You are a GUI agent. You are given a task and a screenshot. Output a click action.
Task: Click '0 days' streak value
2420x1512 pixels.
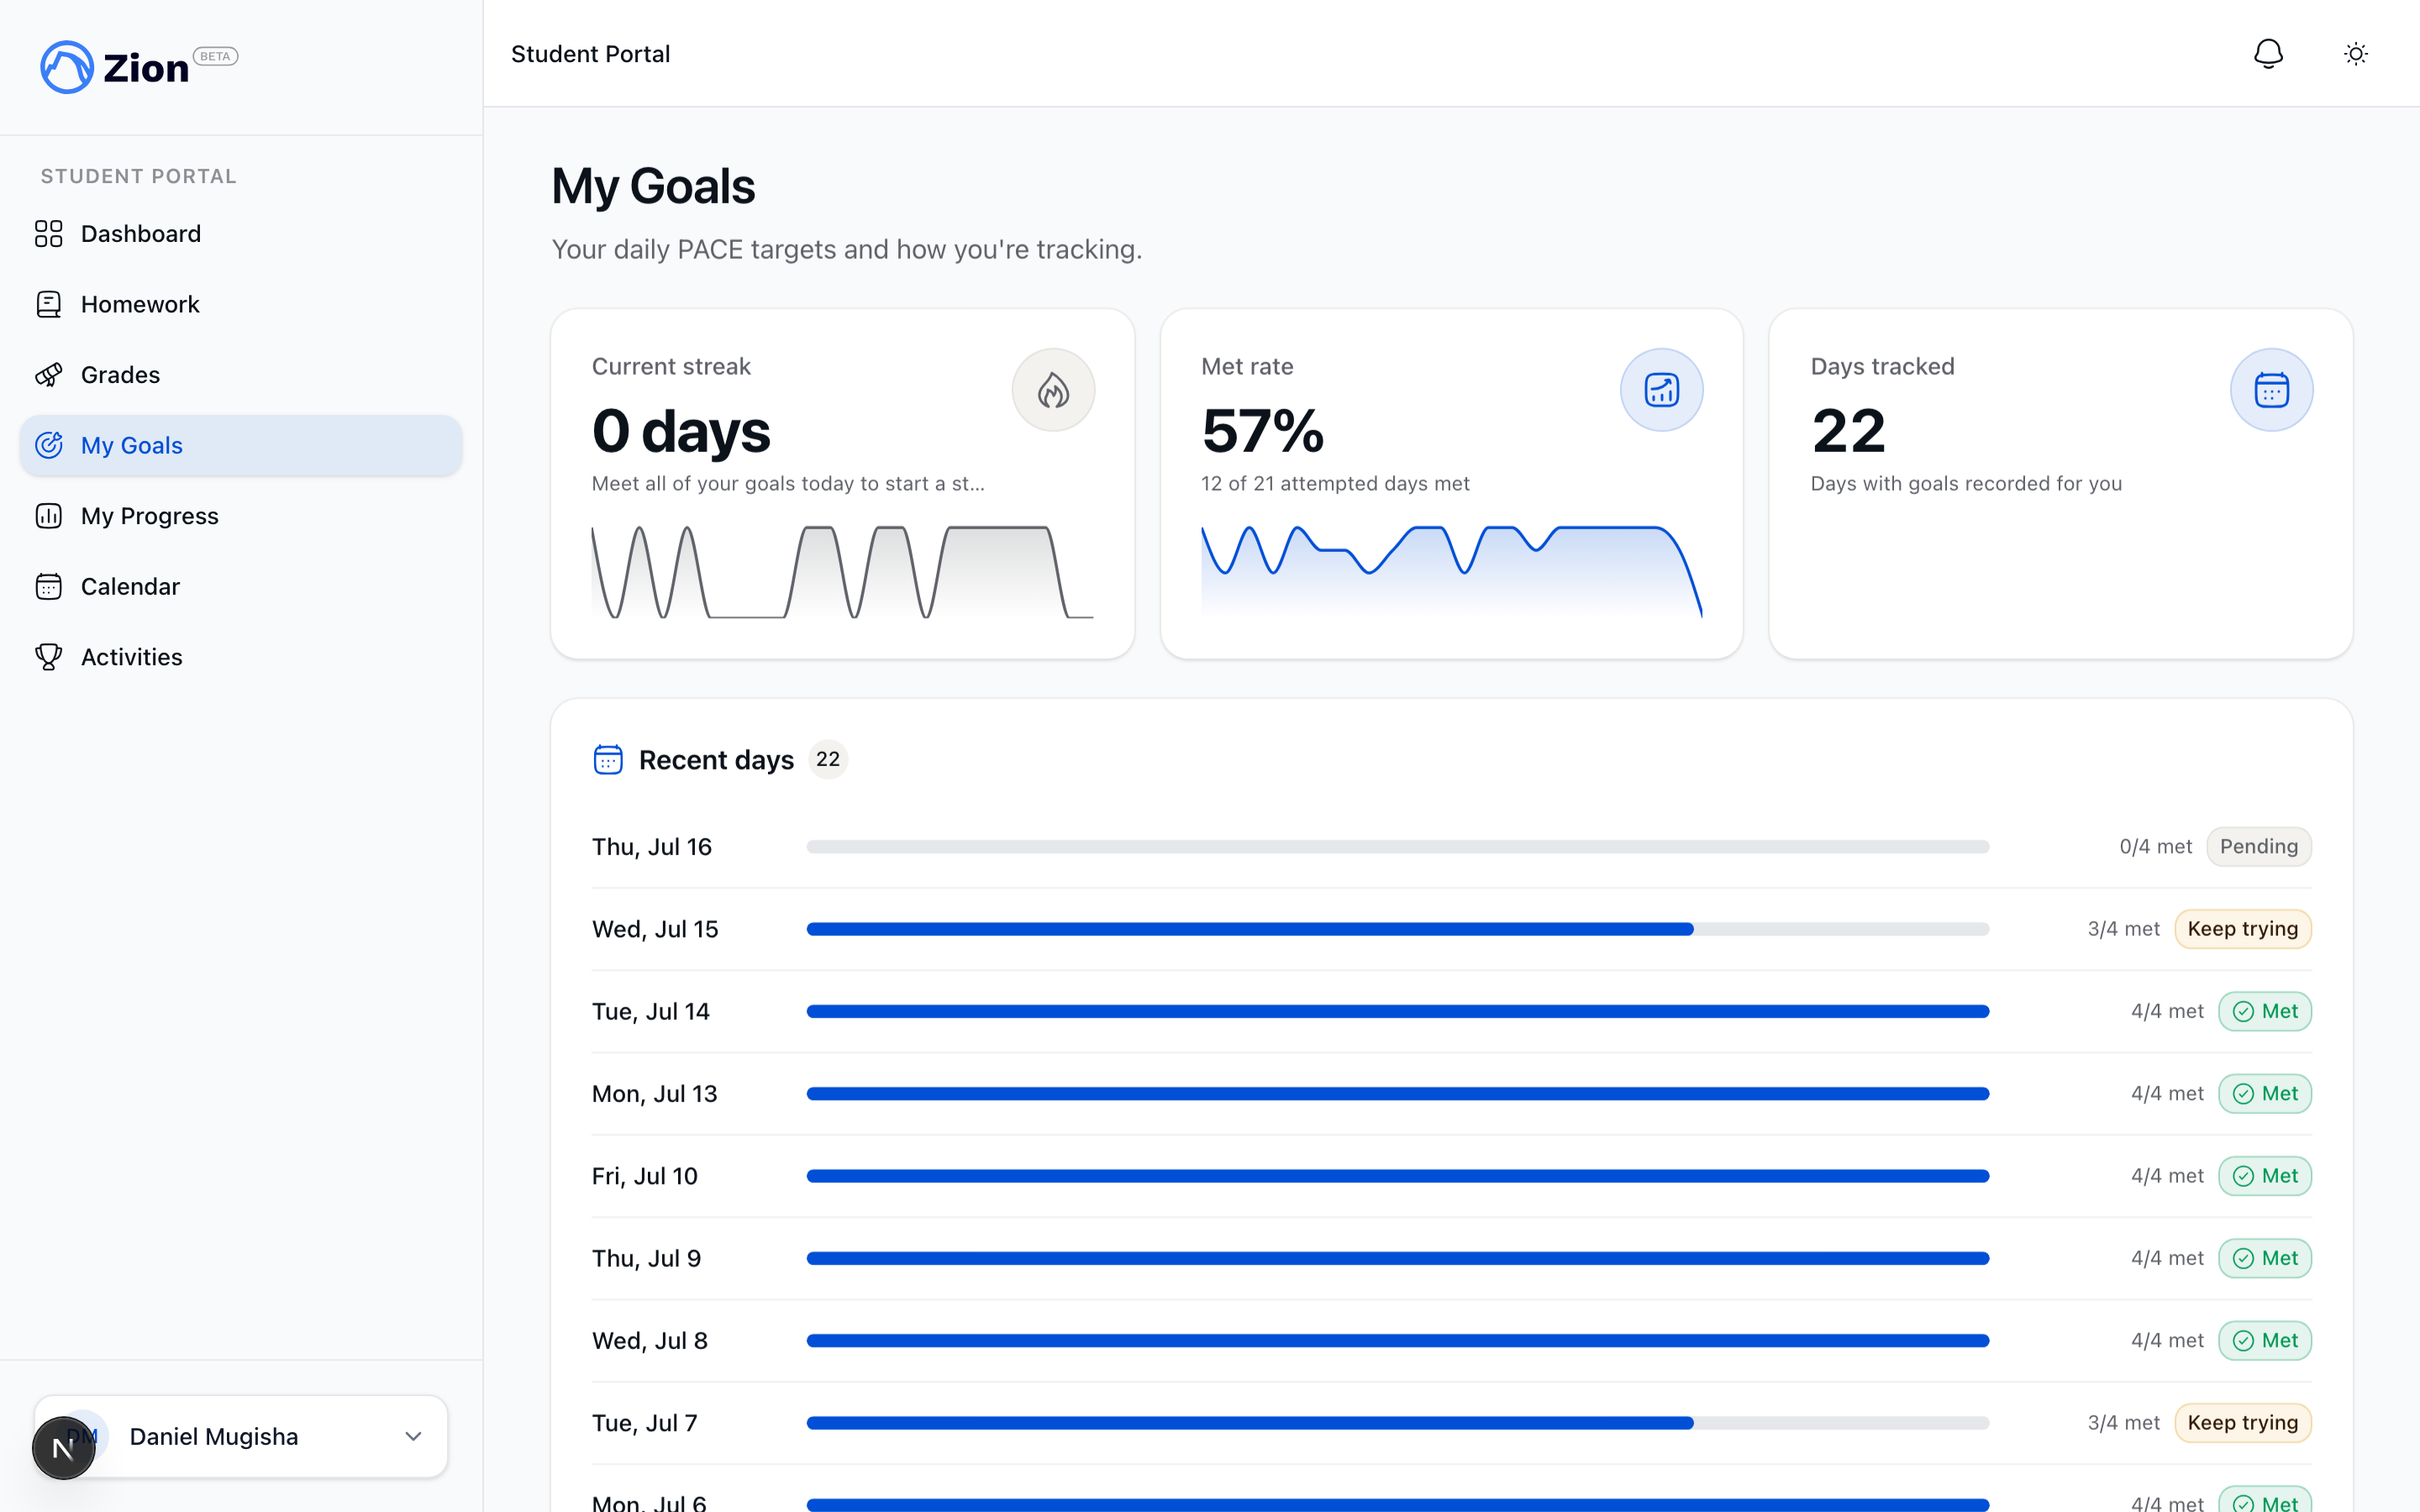(x=681, y=431)
